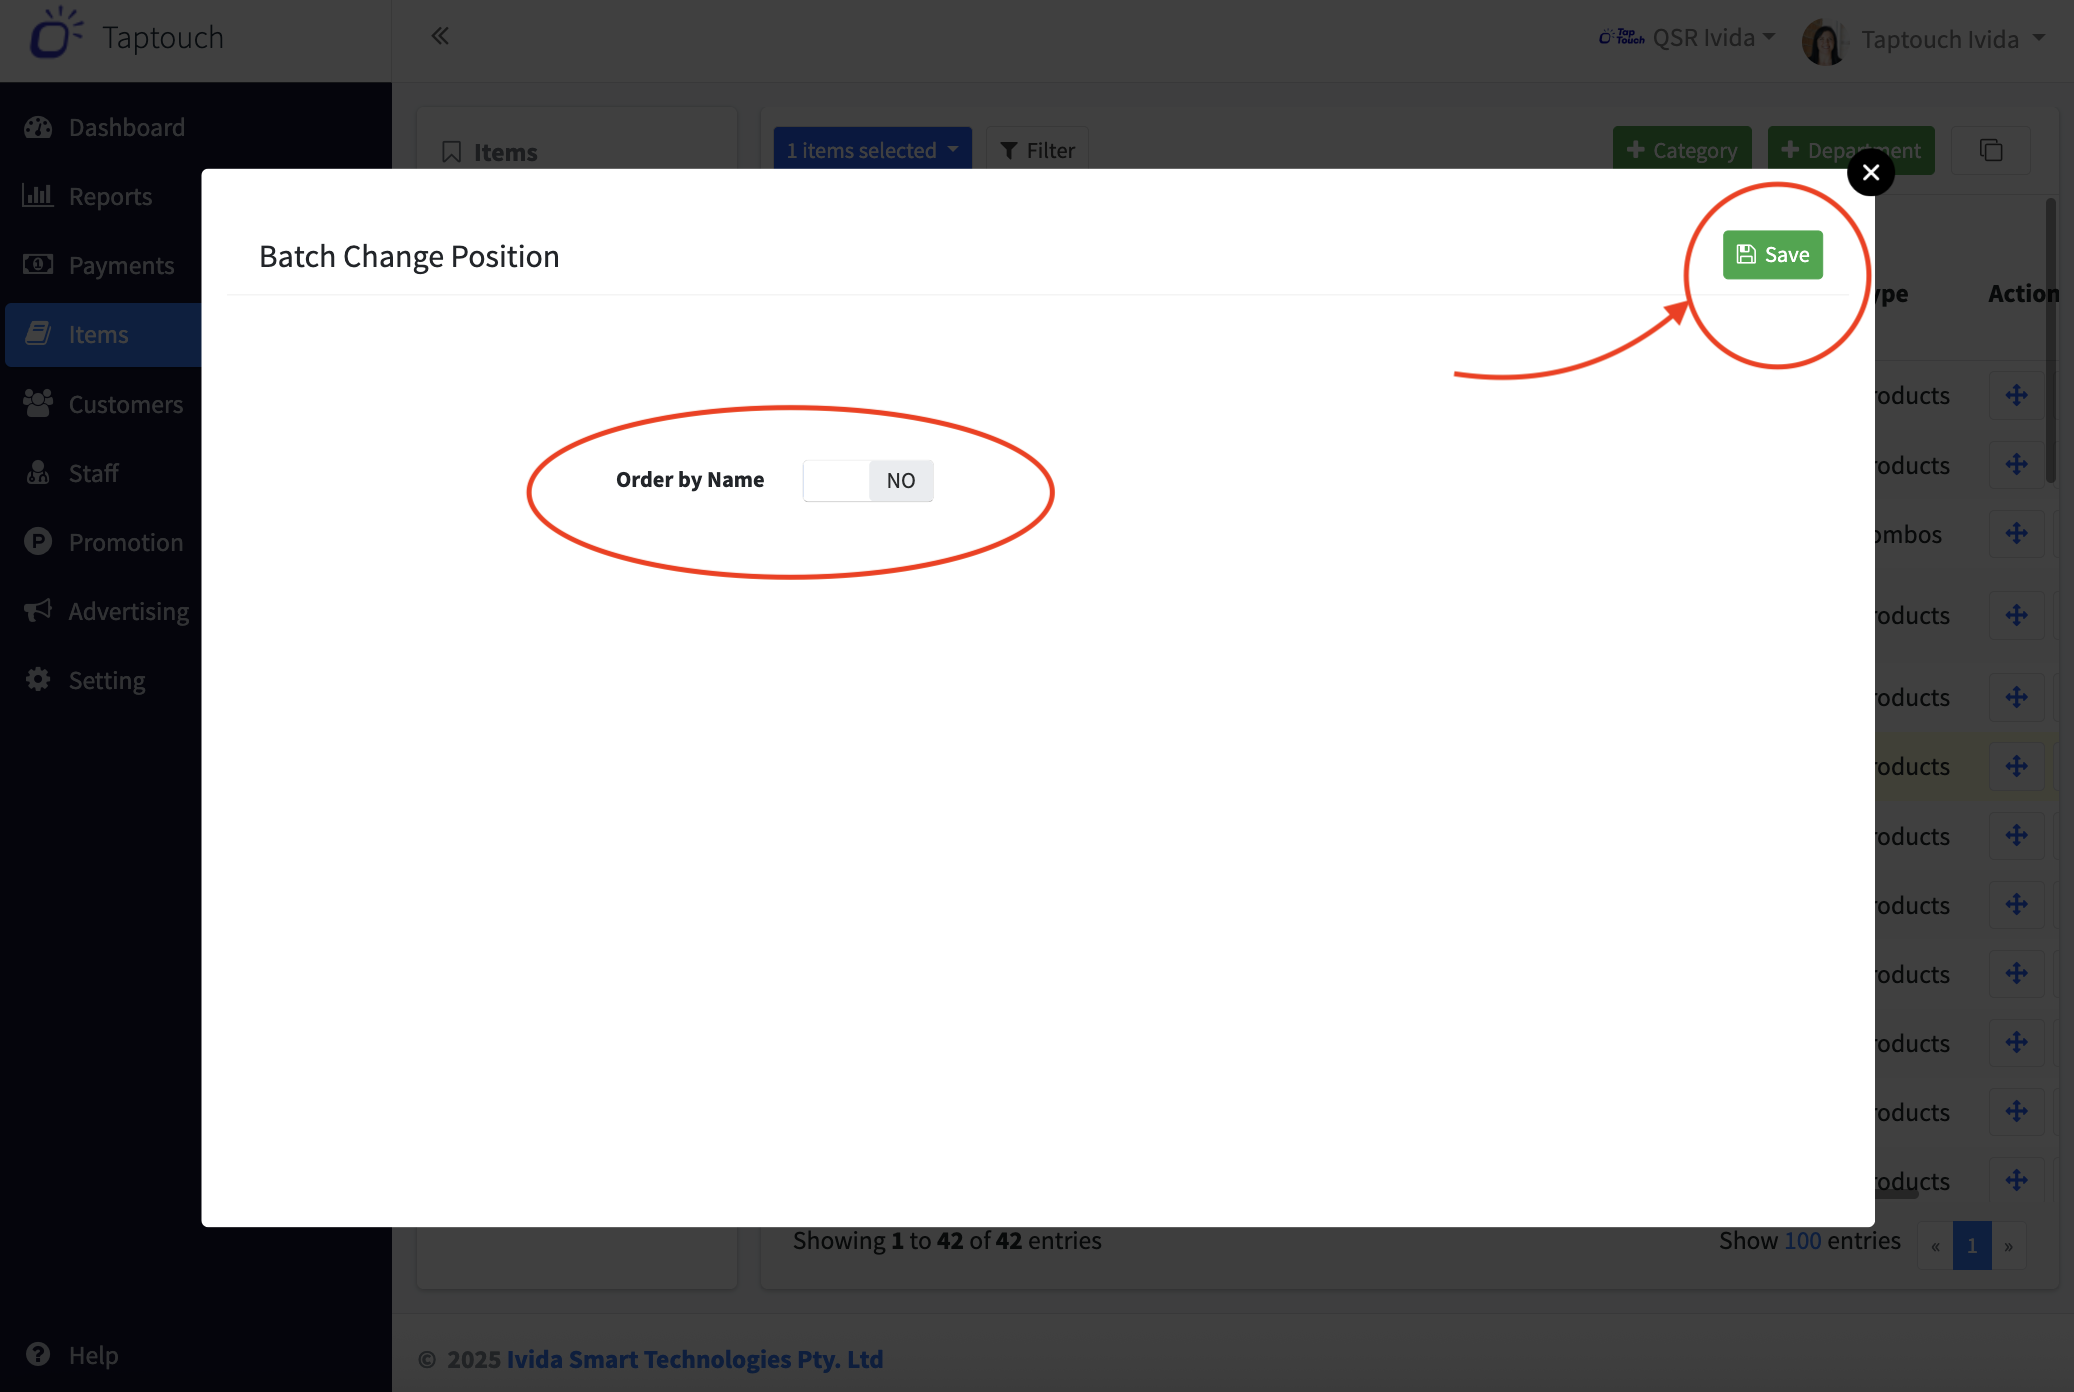
Task: Click the Advertising megaphone icon
Action: click(38, 611)
